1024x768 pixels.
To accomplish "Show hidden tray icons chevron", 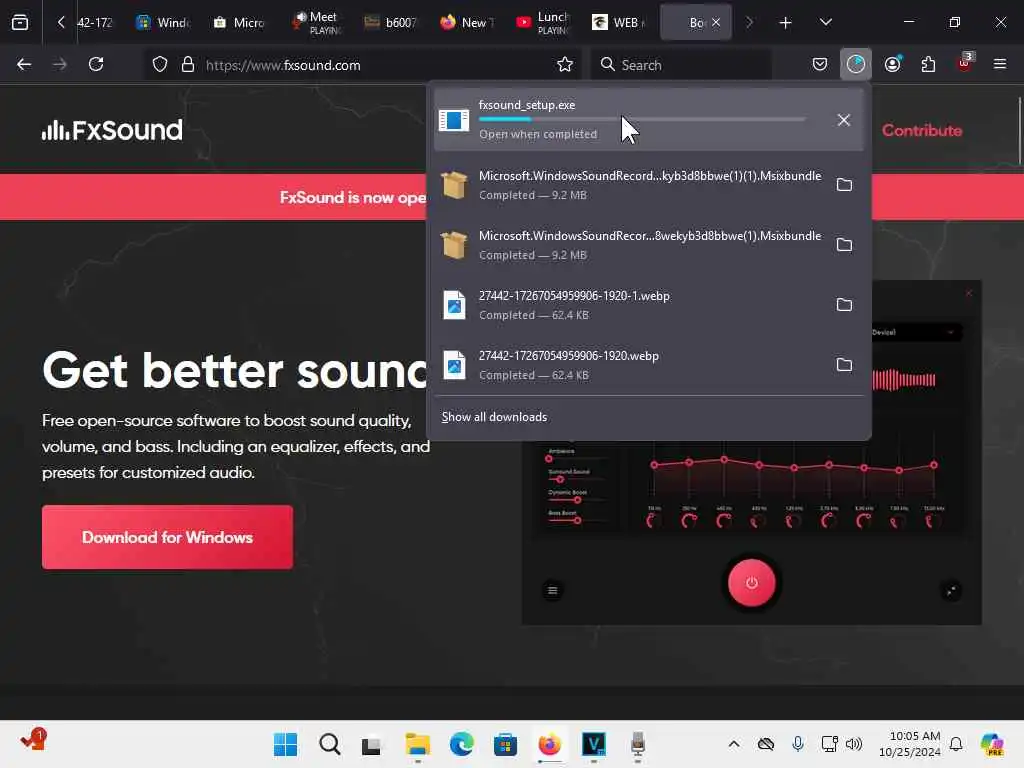I will pos(734,744).
